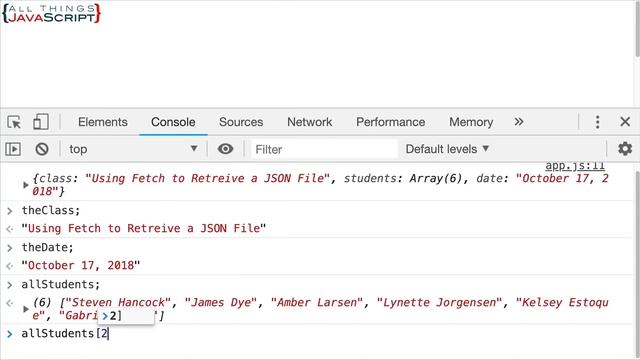Image resolution: width=640 pixels, height=360 pixels.
Task: Open console settings gear
Action: (625, 149)
